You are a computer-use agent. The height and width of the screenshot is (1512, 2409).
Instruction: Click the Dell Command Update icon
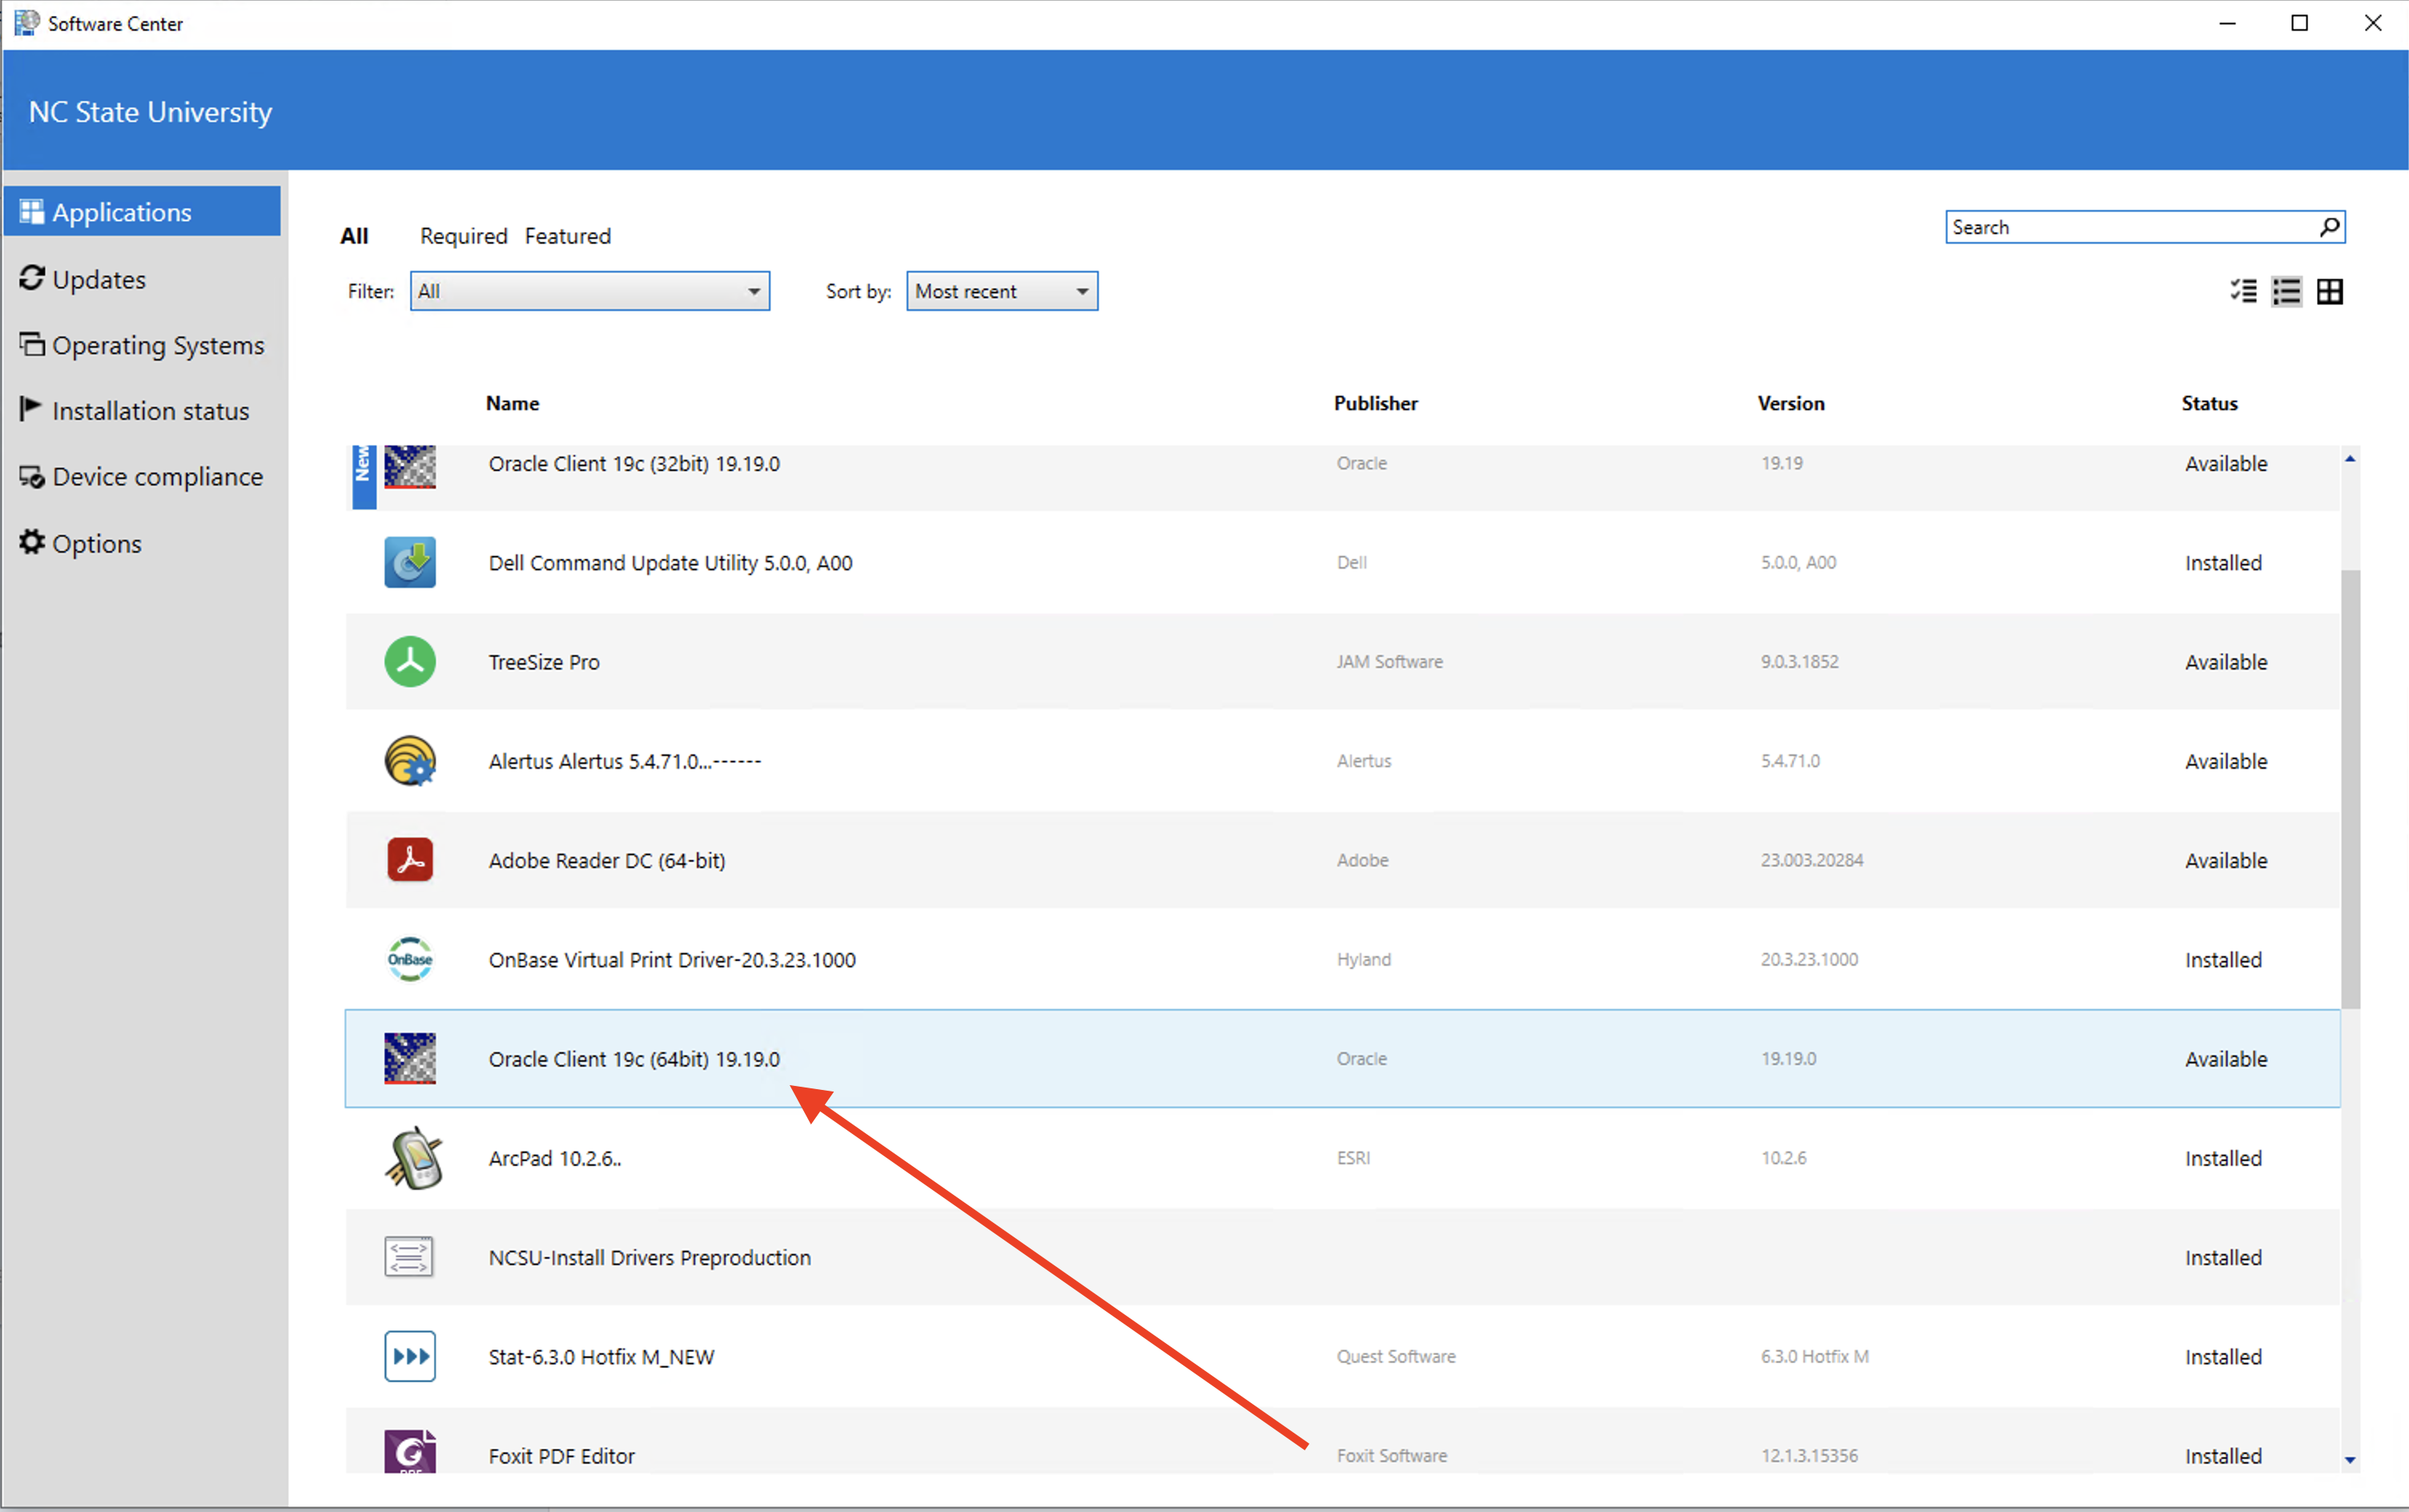pyautogui.click(x=410, y=562)
